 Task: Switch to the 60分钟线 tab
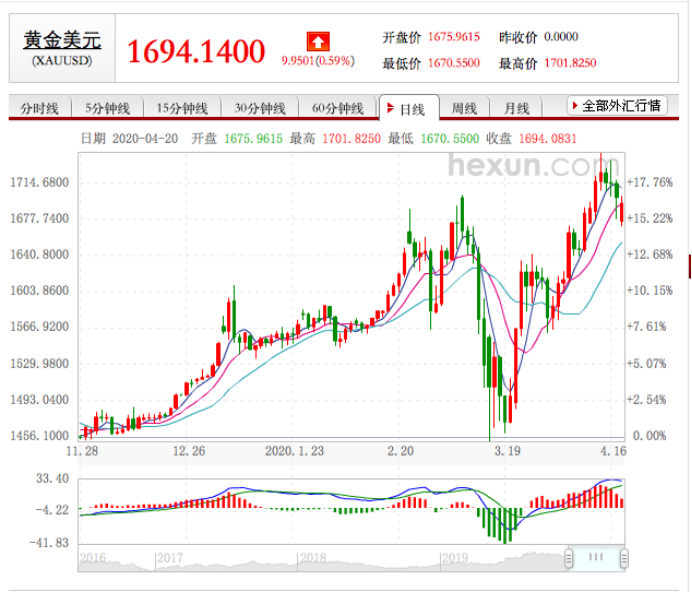coord(338,108)
